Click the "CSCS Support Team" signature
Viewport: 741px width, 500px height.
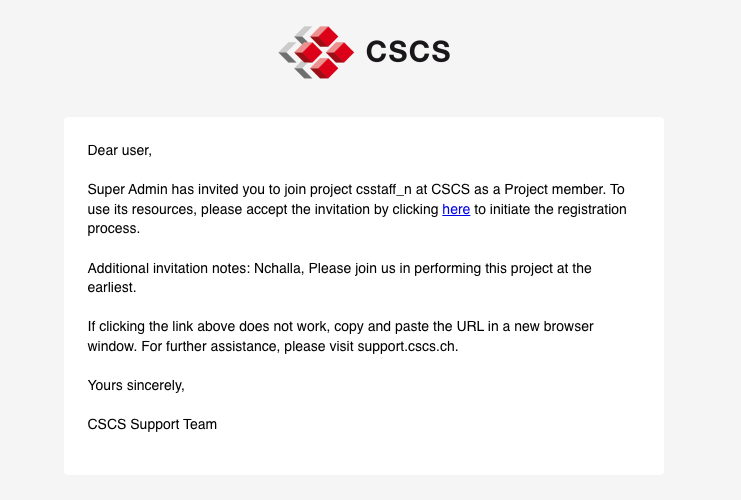click(152, 424)
